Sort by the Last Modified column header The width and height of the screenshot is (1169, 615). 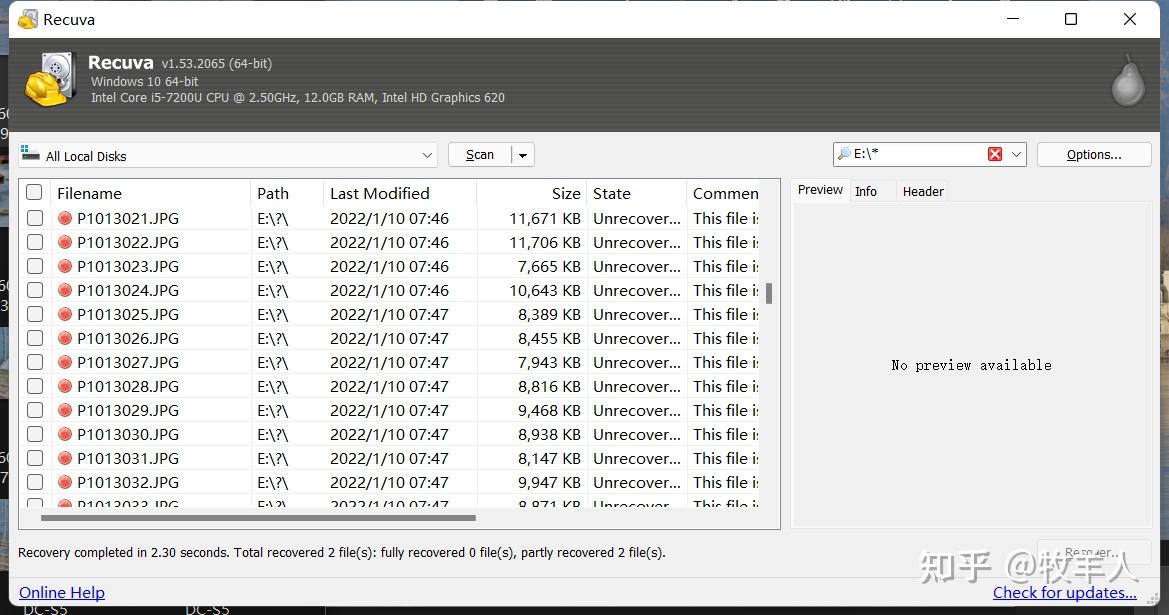pyautogui.click(x=400, y=193)
